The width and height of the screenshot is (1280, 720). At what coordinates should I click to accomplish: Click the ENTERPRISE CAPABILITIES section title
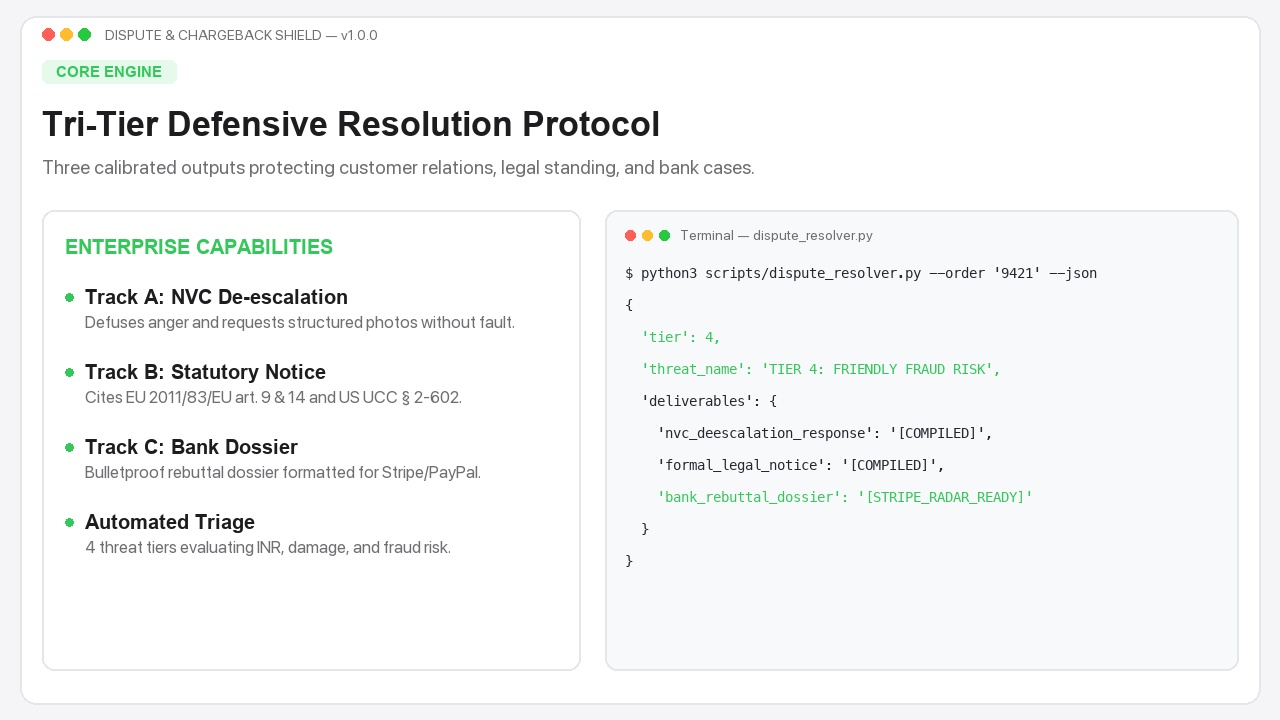click(x=199, y=247)
